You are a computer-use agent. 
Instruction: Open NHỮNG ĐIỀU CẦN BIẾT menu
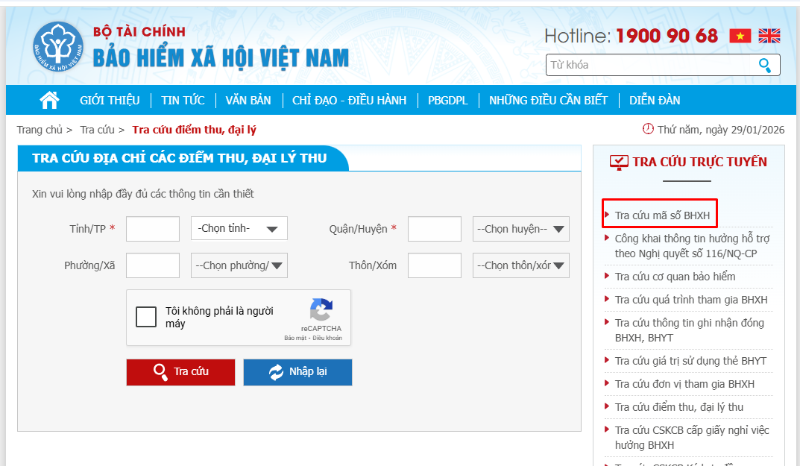(x=548, y=100)
